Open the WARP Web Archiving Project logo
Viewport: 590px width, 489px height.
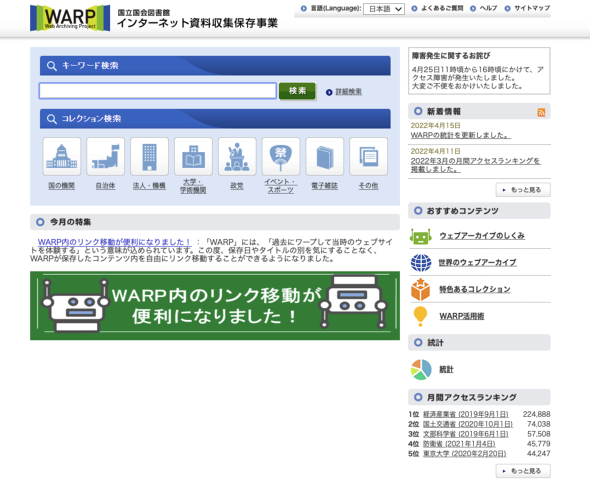[x=70, y=18]
